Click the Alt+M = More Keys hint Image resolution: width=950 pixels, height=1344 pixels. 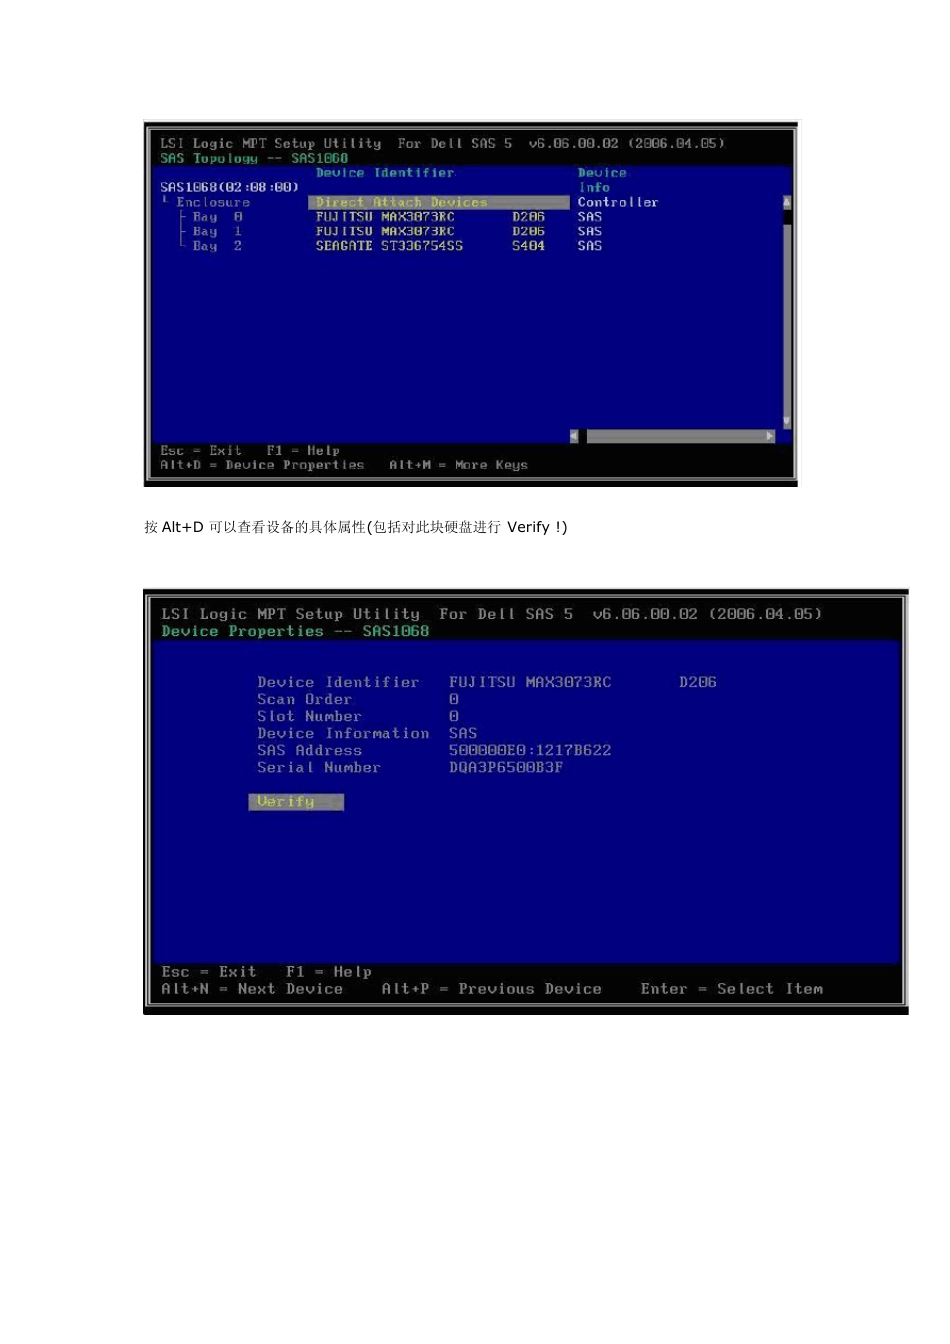(458, 465)
